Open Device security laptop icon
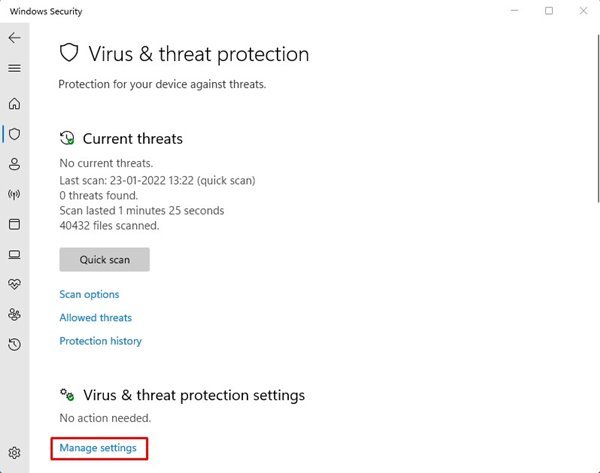Screen dimensions: 600x473 pos(15,254)
